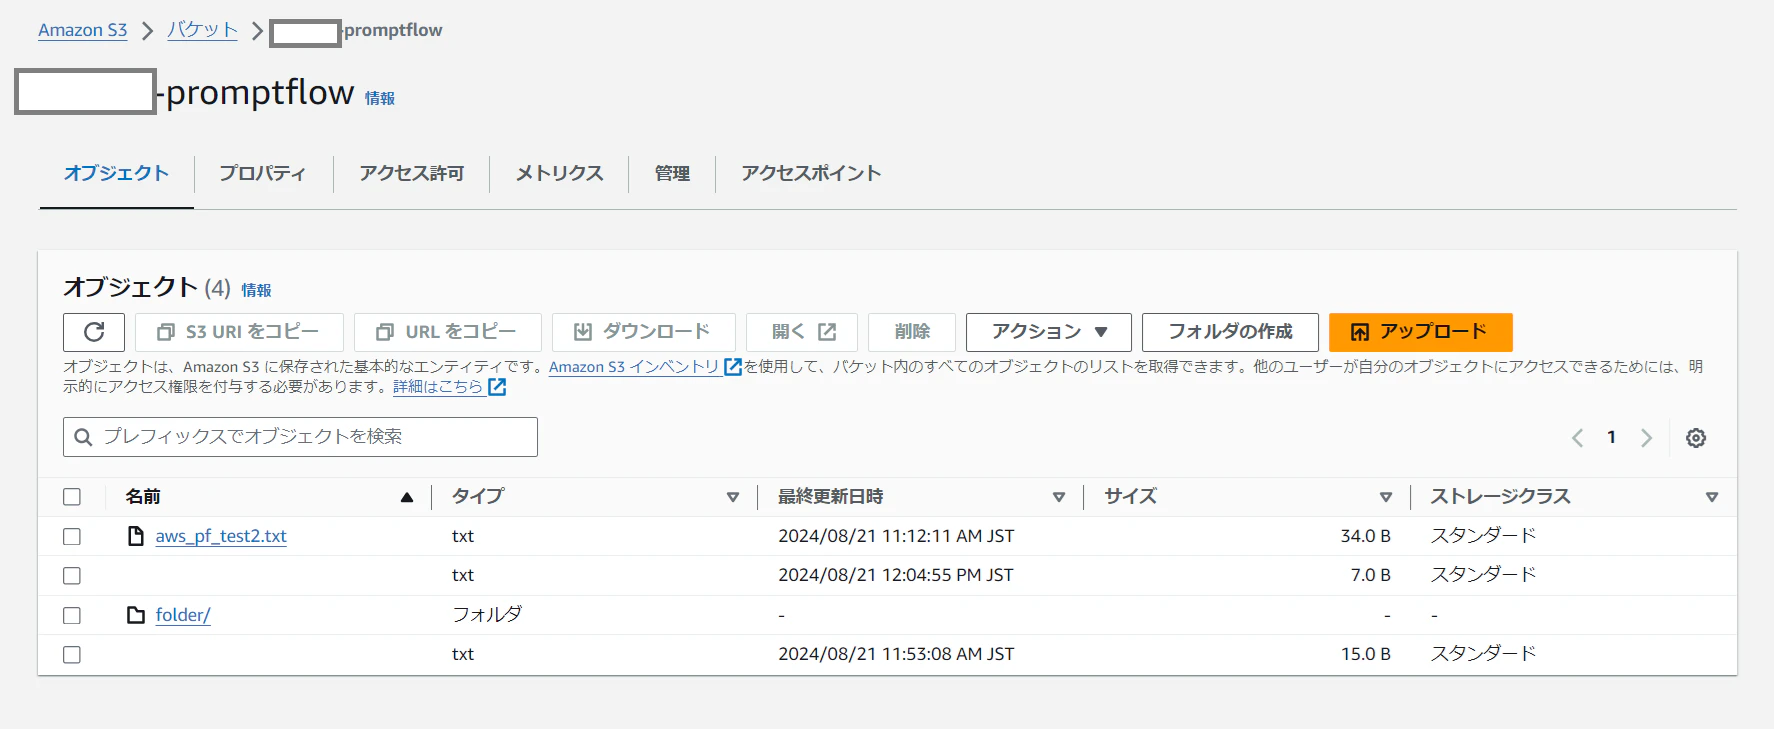The height and width of the screenshot is (729, 1774).
Task: Open the 詳細はこちら link
Action: [438, 387]
